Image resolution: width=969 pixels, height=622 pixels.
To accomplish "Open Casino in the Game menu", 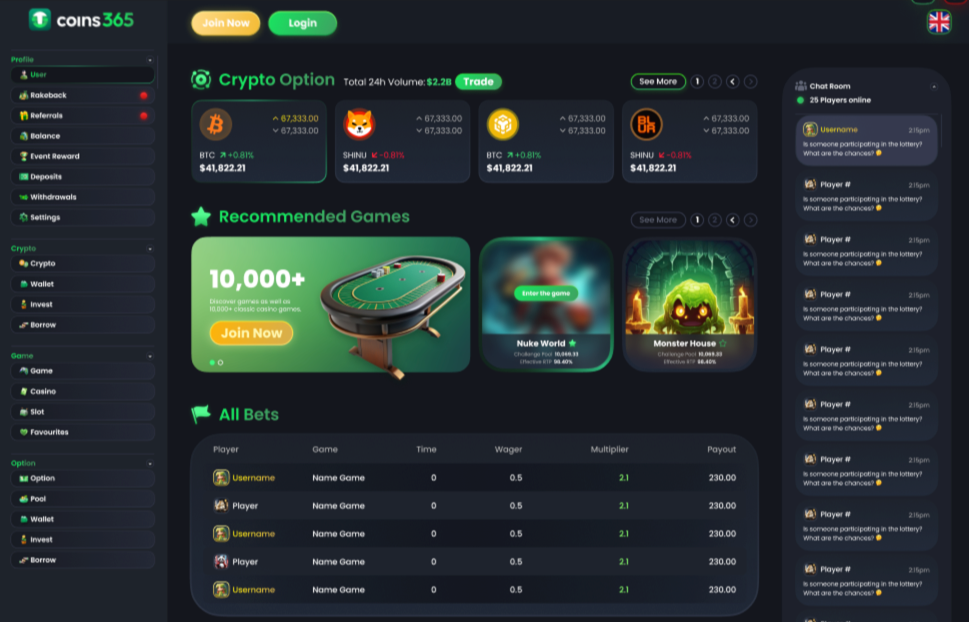I will [83, 391].
